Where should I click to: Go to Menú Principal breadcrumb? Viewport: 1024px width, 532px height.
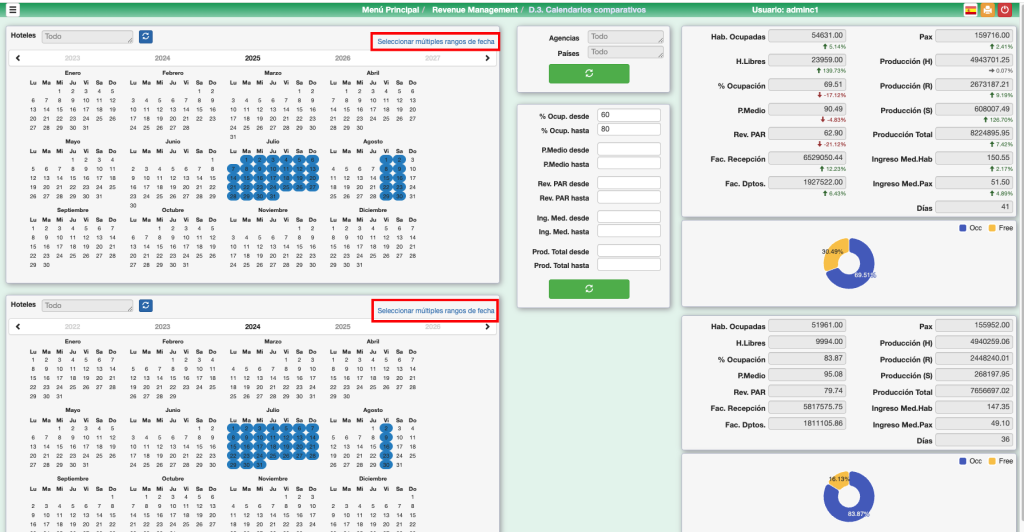pyautogui.click(x=388, y=10)
